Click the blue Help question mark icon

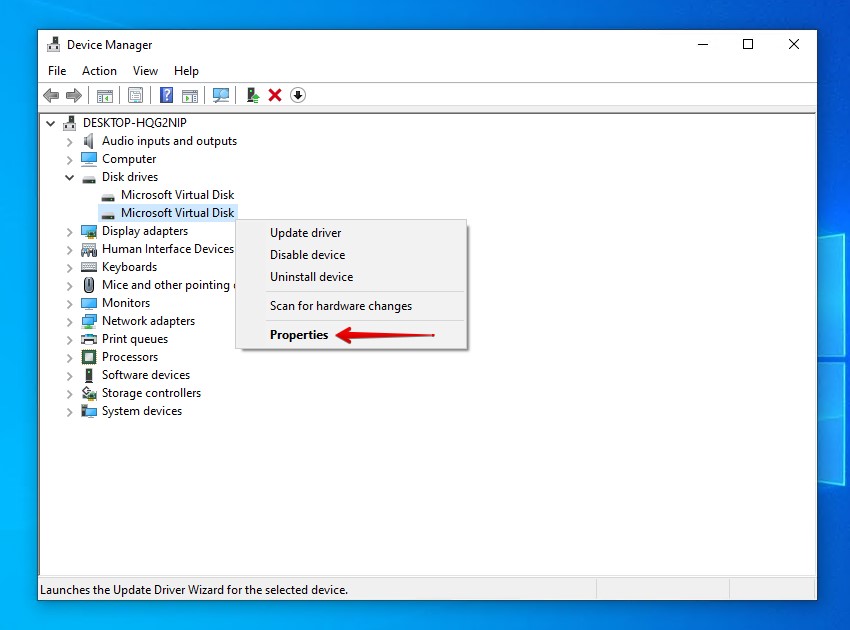coord(167,95)
